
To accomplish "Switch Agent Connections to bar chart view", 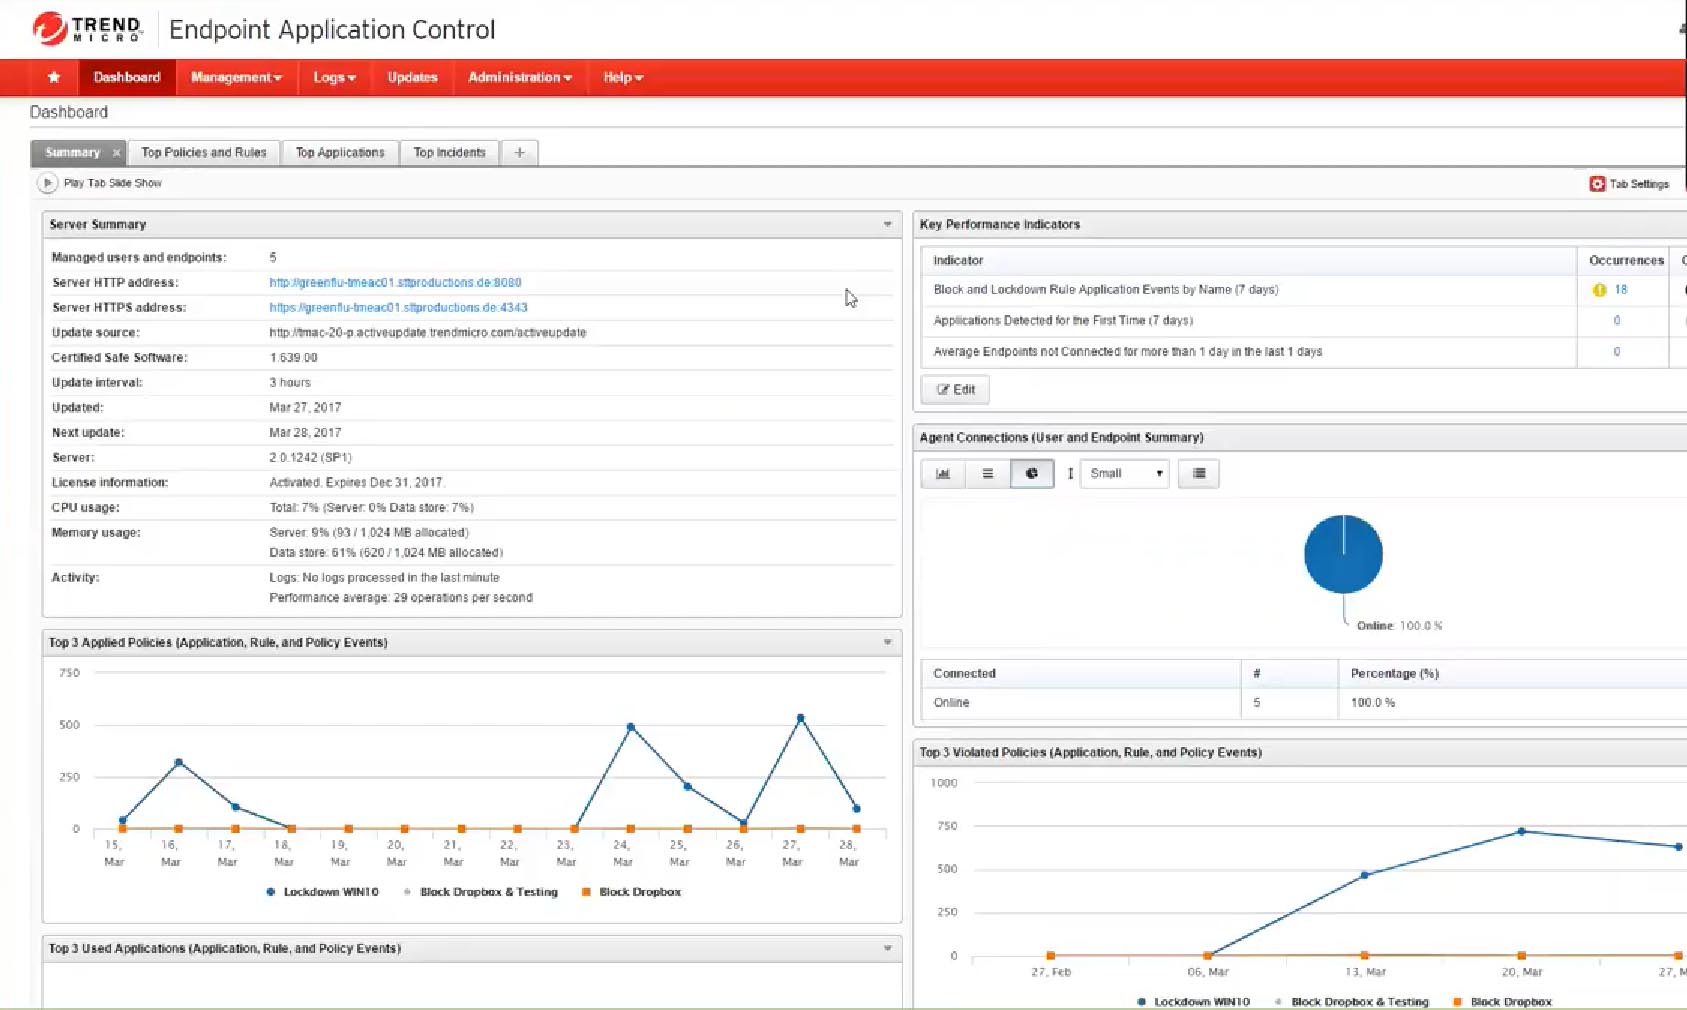I will coord(942,474).
